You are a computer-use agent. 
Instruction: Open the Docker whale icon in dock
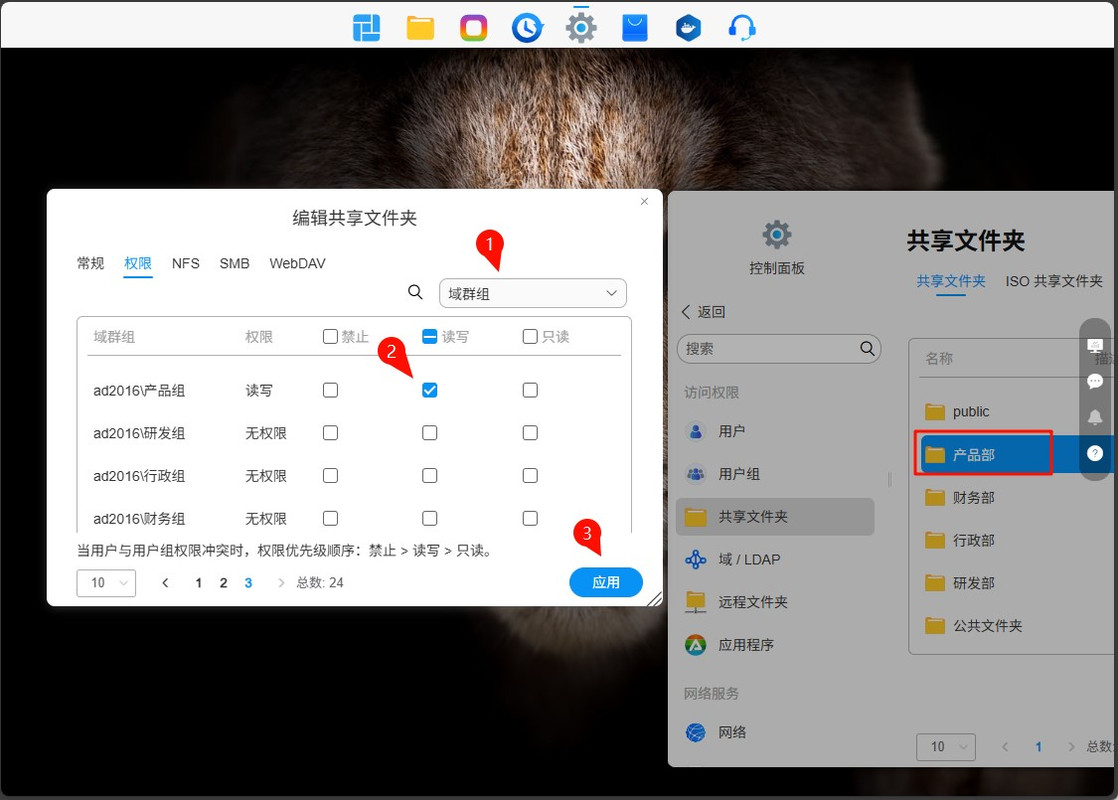click(x=688, y=28)
